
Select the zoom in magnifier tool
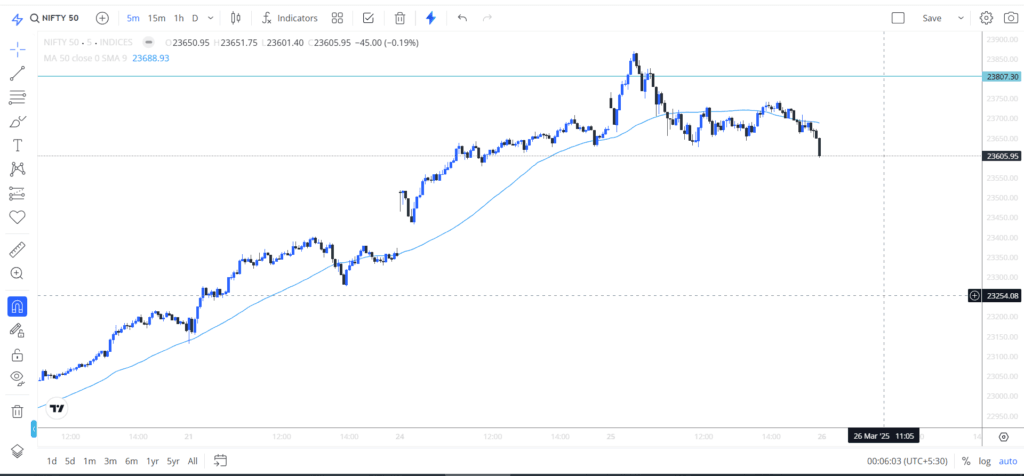click(x=18, y=274)
